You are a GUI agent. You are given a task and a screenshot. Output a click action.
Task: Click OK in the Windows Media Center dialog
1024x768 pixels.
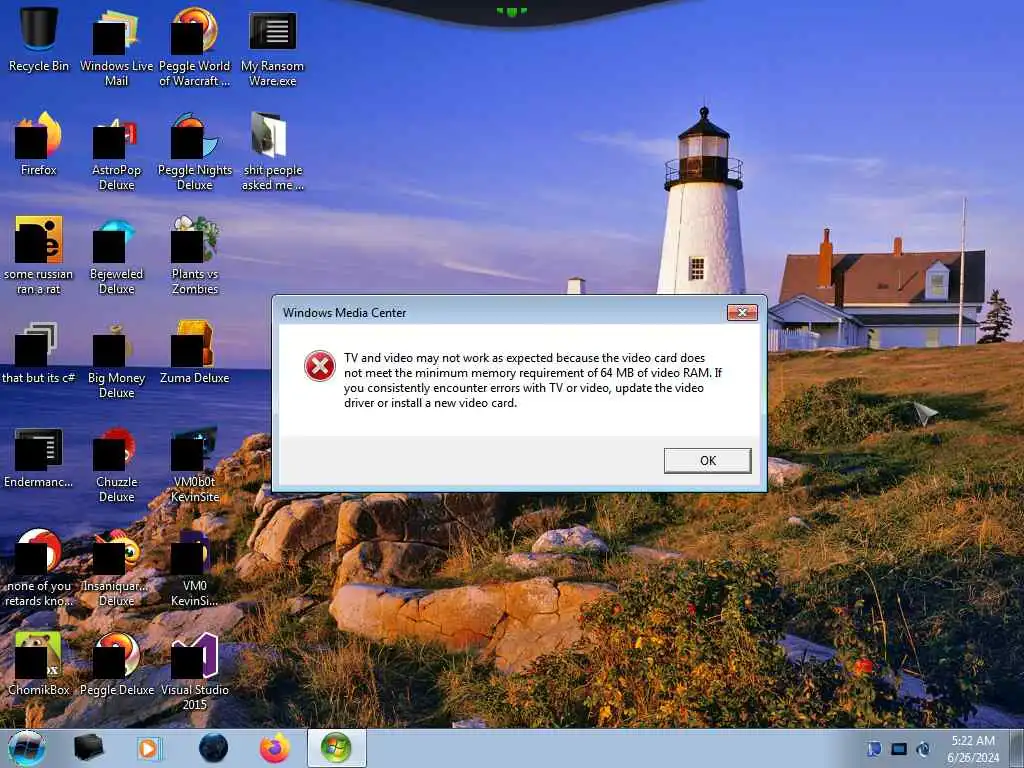707,460
